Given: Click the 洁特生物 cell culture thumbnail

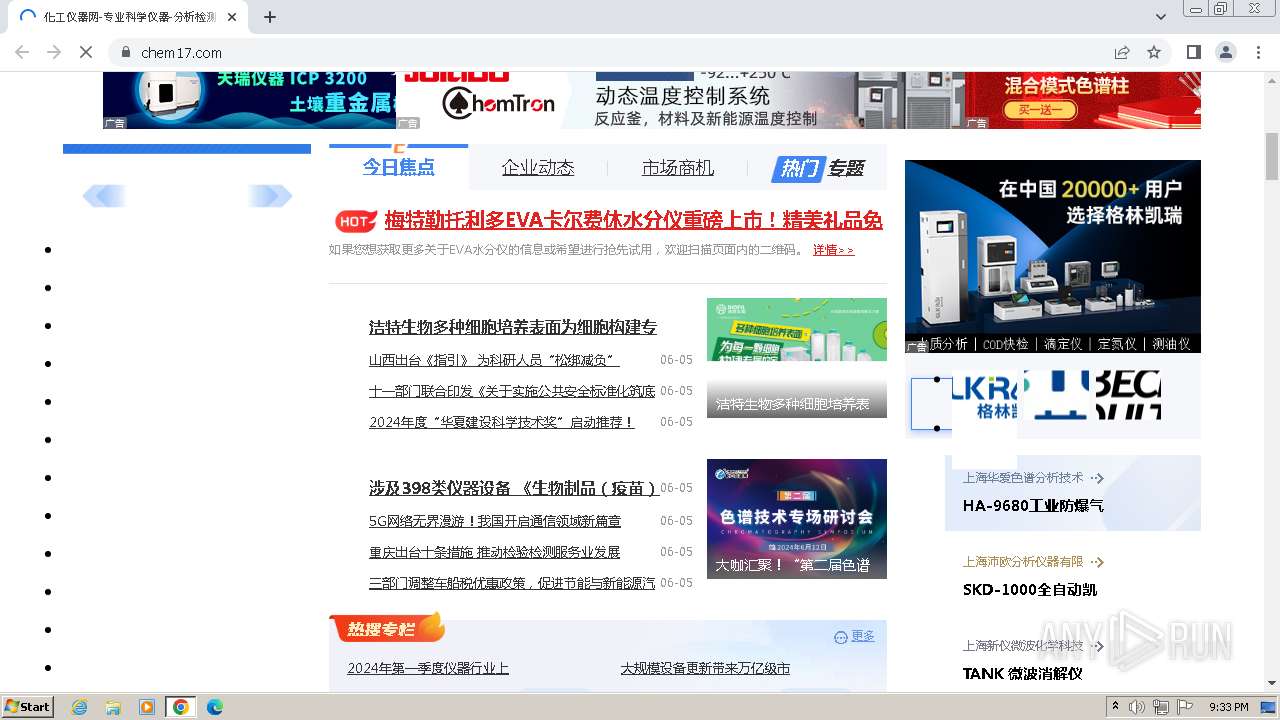Looking at the screenshot, I should [x=796, y=357].
